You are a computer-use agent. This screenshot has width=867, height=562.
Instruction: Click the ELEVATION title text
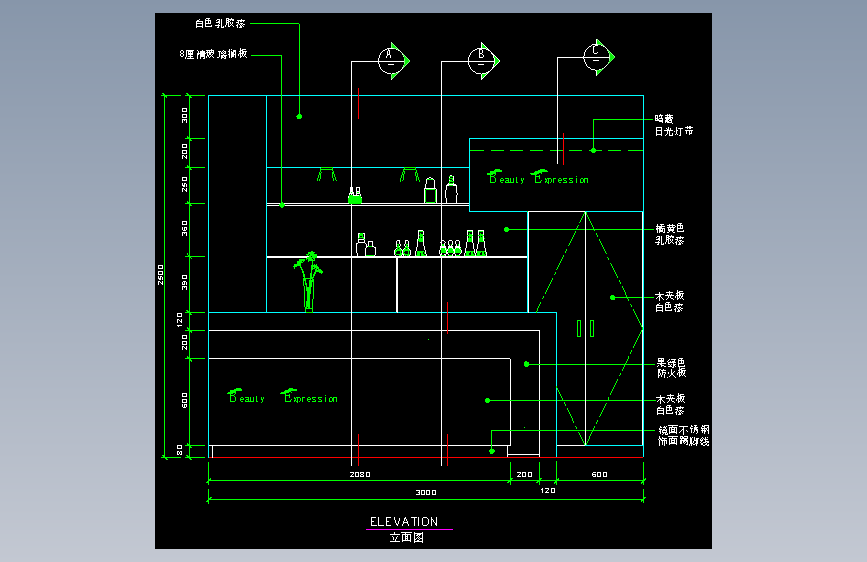[404, 522]
